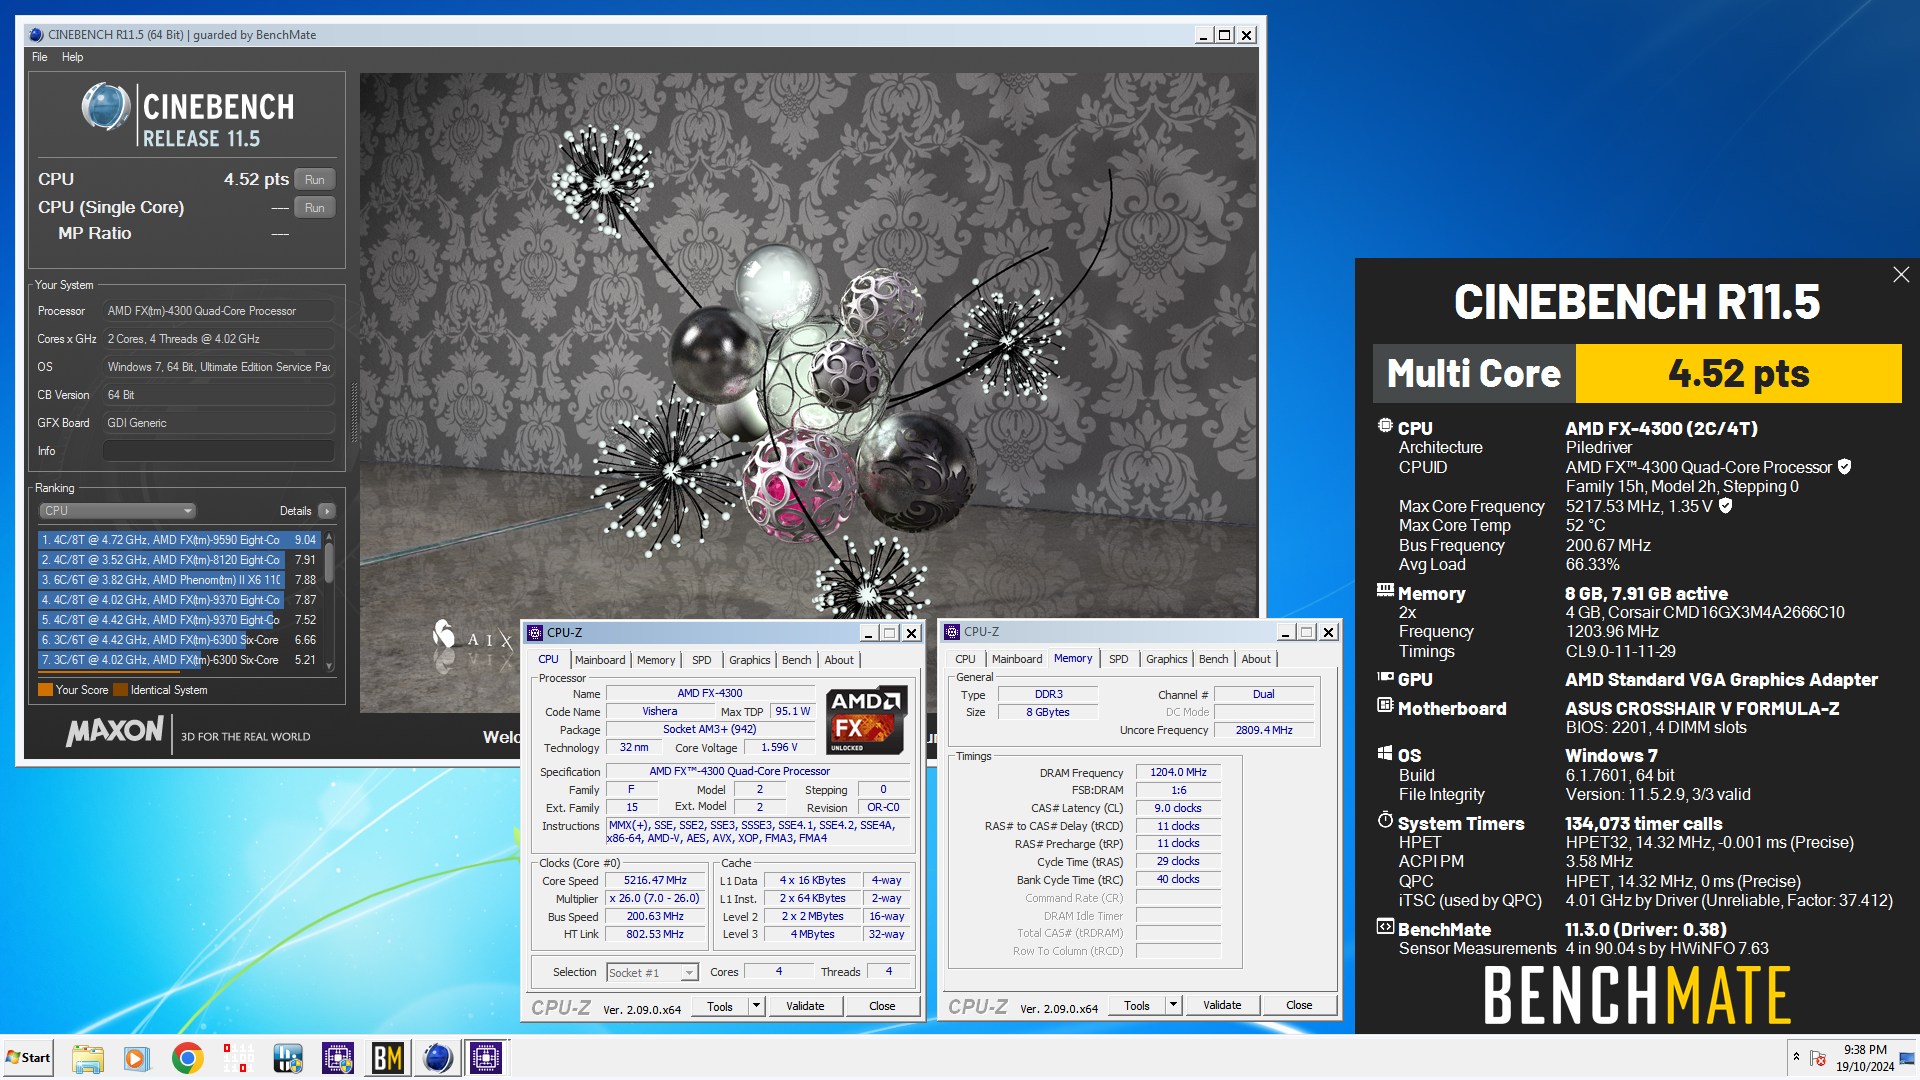Expand ranking Details arrow button
The width and height of the screenshot is (1920, 1080).
point(327,511)
